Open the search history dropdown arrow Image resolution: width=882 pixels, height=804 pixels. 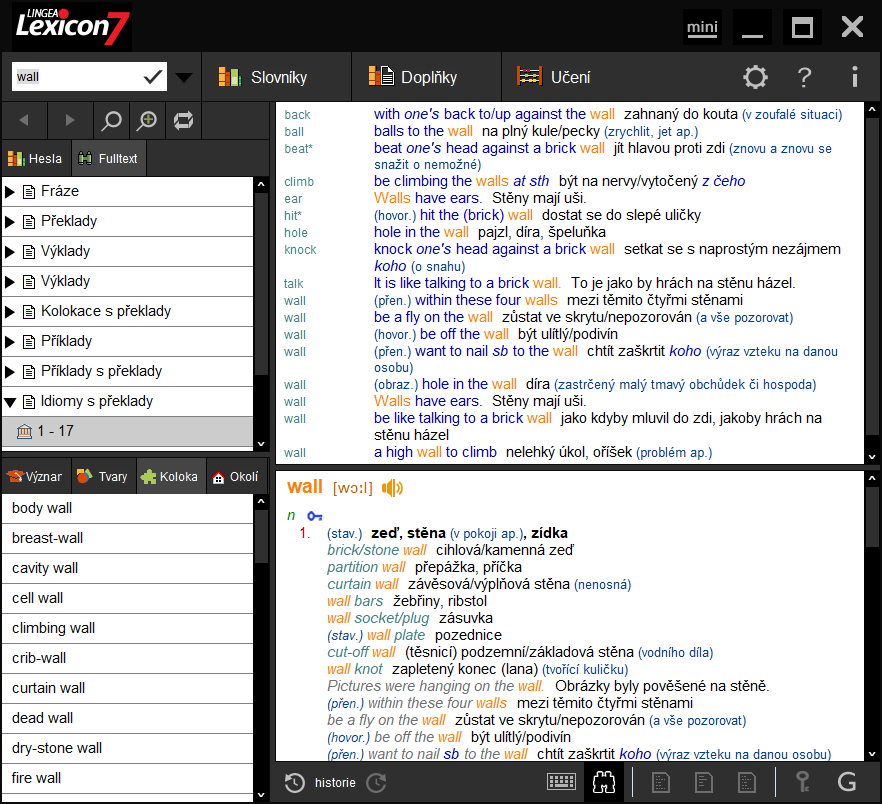183,76
